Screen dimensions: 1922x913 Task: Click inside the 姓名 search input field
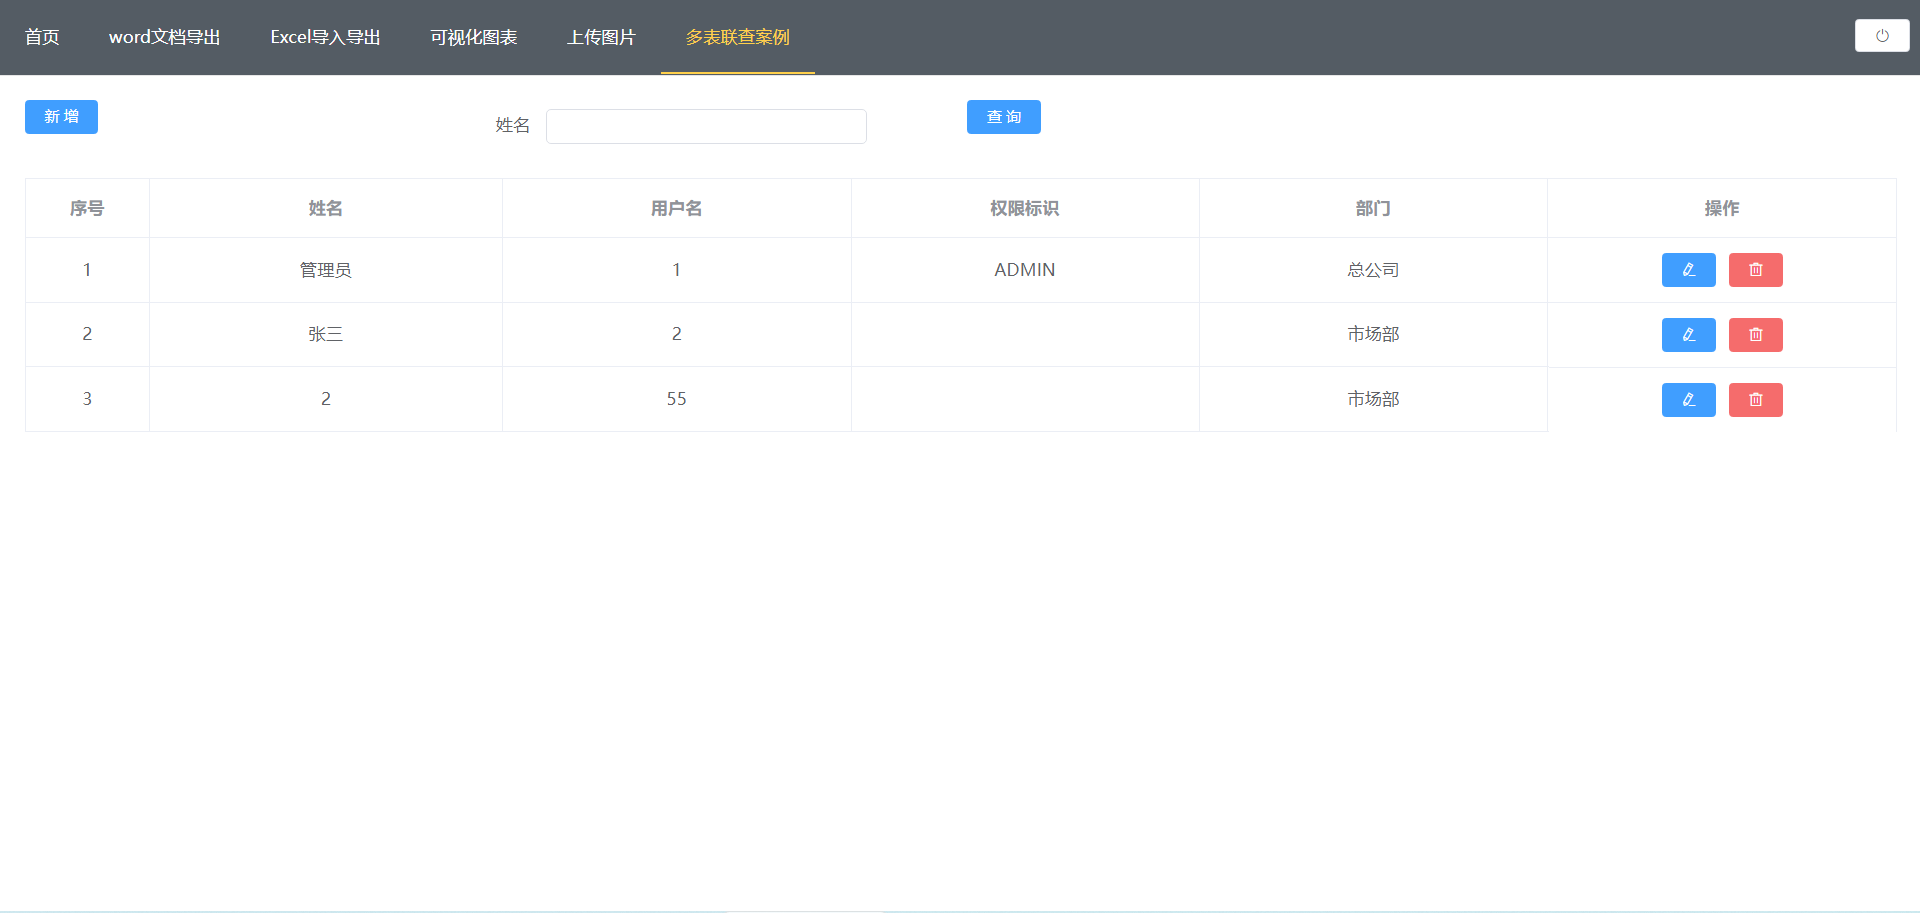click(705, 126)
